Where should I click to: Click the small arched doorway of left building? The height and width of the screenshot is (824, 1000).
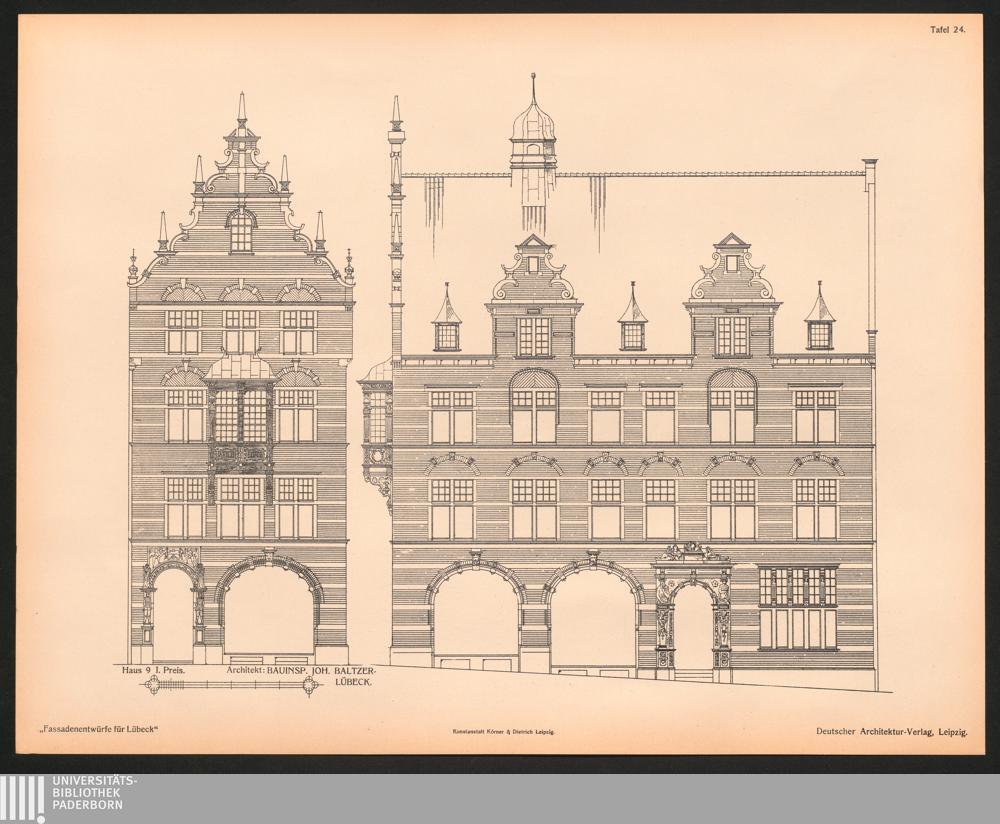click(x=172, y=610)
